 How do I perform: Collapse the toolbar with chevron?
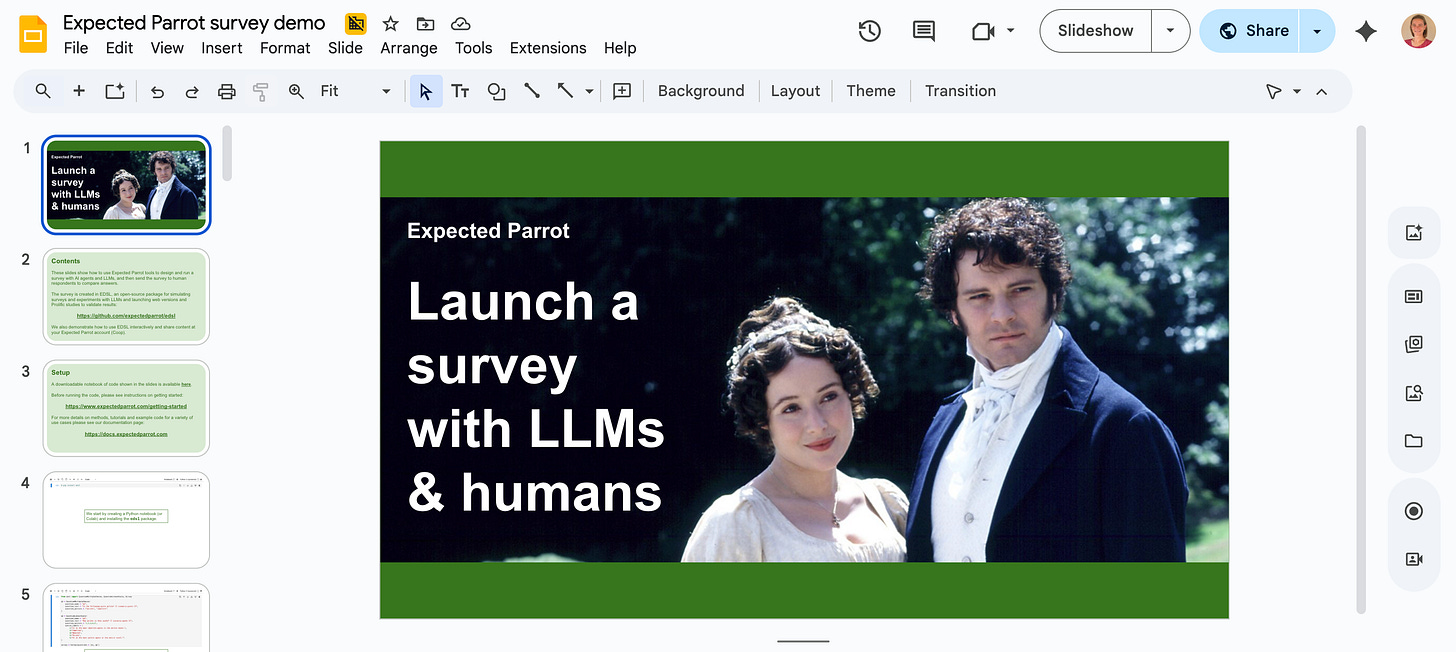[1322, 91]
